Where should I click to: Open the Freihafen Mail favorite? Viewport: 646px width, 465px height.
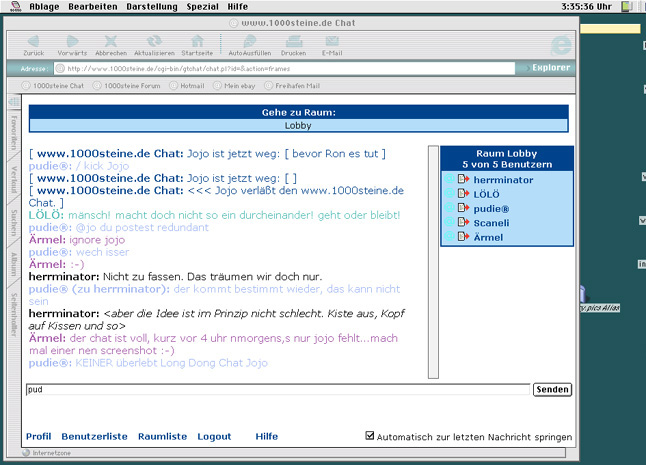pos(293,86)
